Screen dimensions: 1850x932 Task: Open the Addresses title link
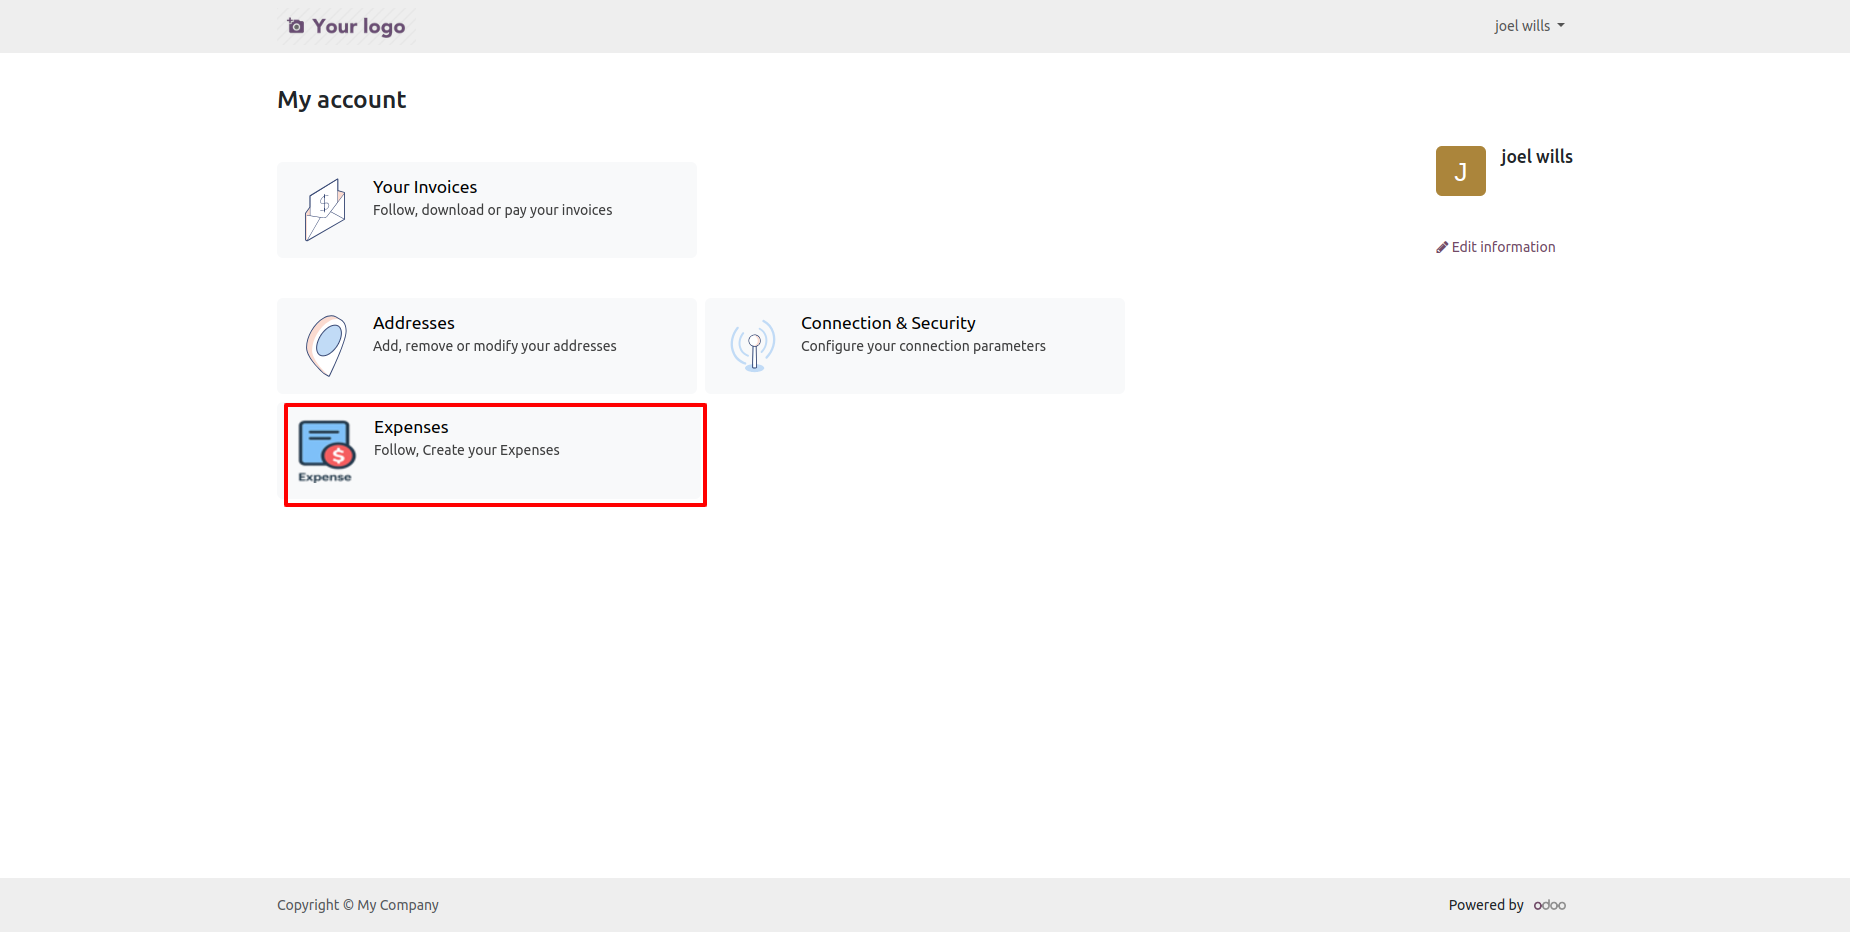coord(413,323)
